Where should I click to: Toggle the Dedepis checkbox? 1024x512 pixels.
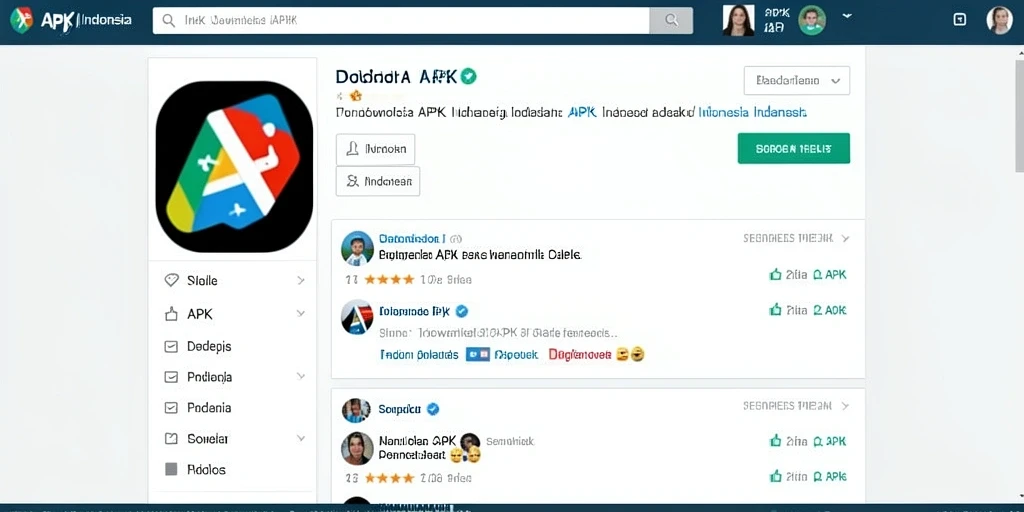(x=171, y=347)
